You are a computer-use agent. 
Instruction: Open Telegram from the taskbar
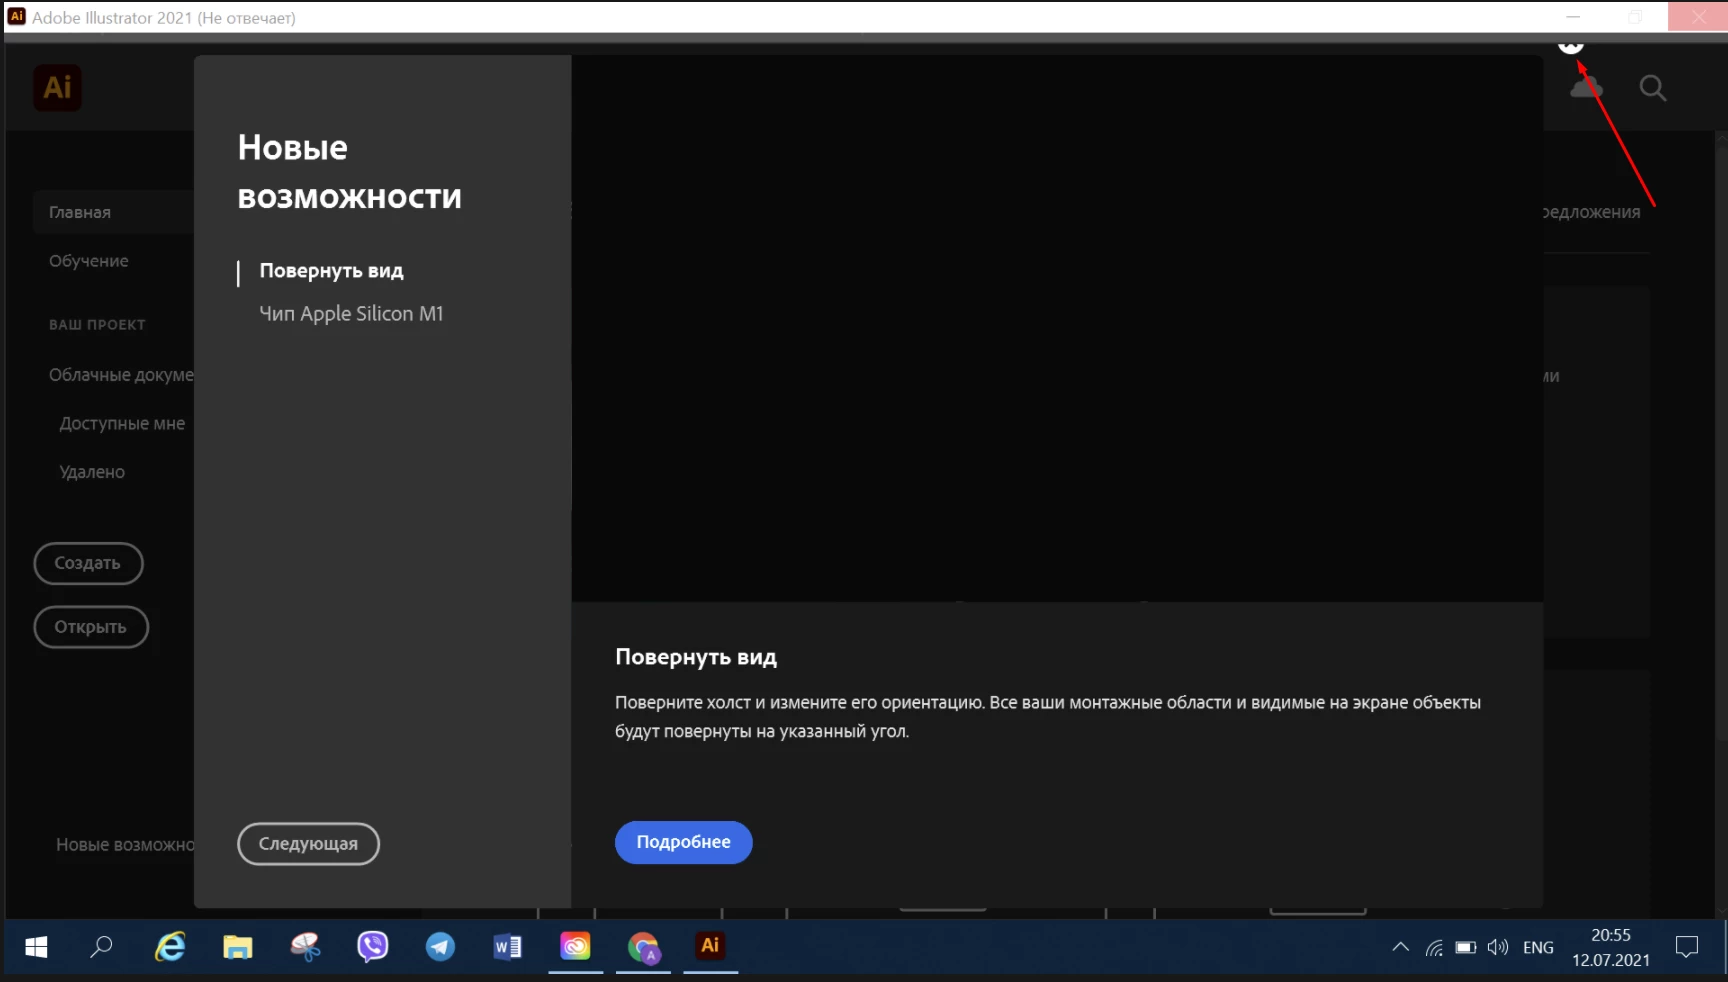(x=440, y=947)
